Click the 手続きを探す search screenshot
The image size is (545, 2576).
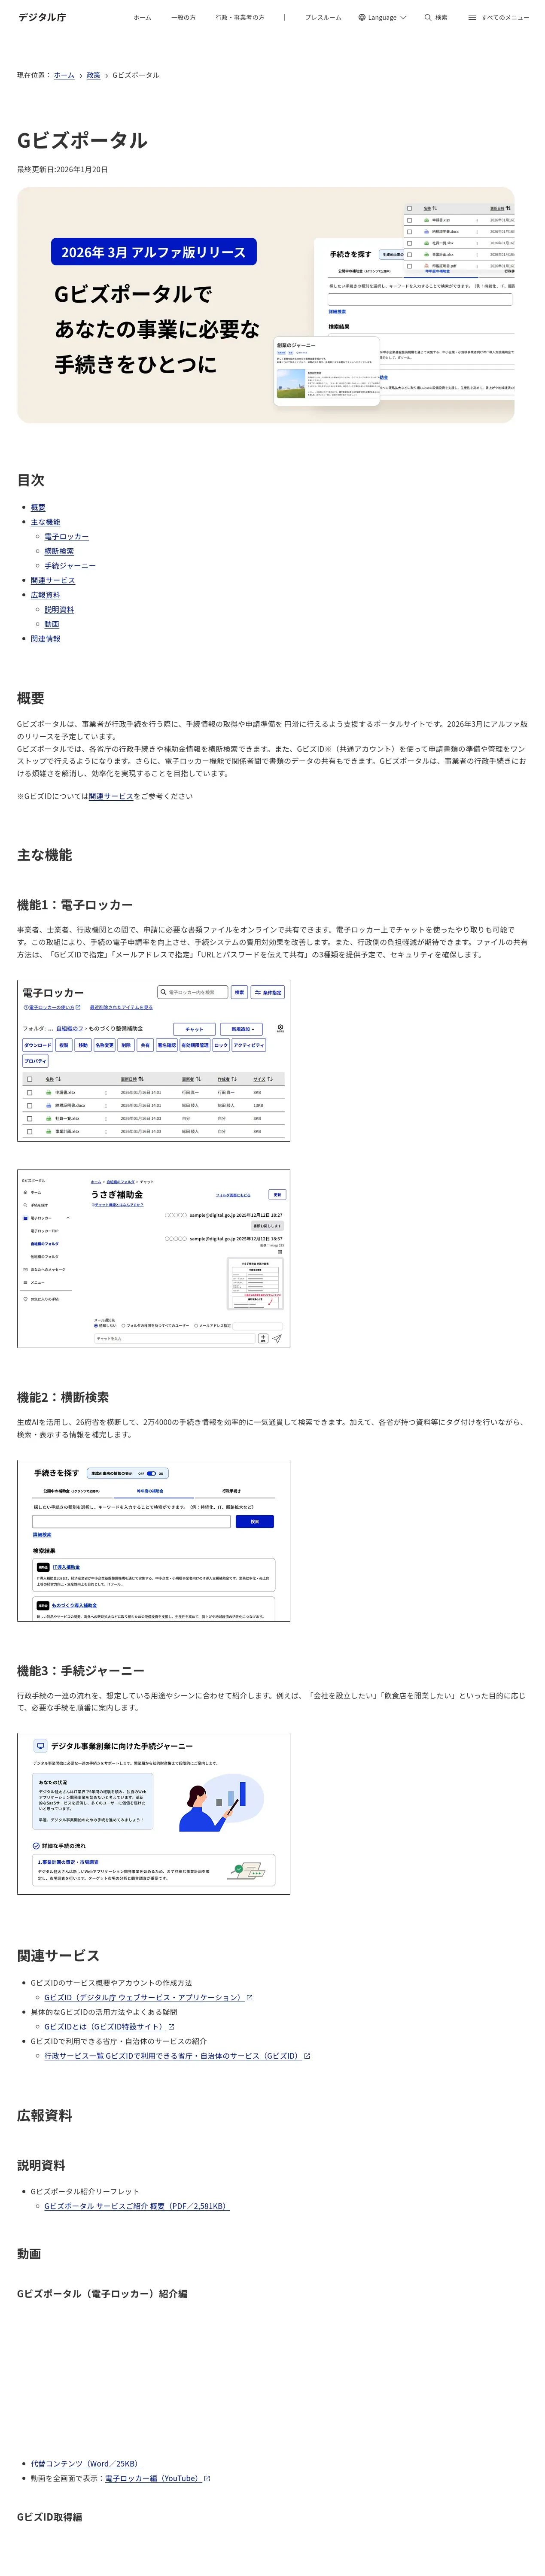pyautogui.click(x=154, y=1540)
